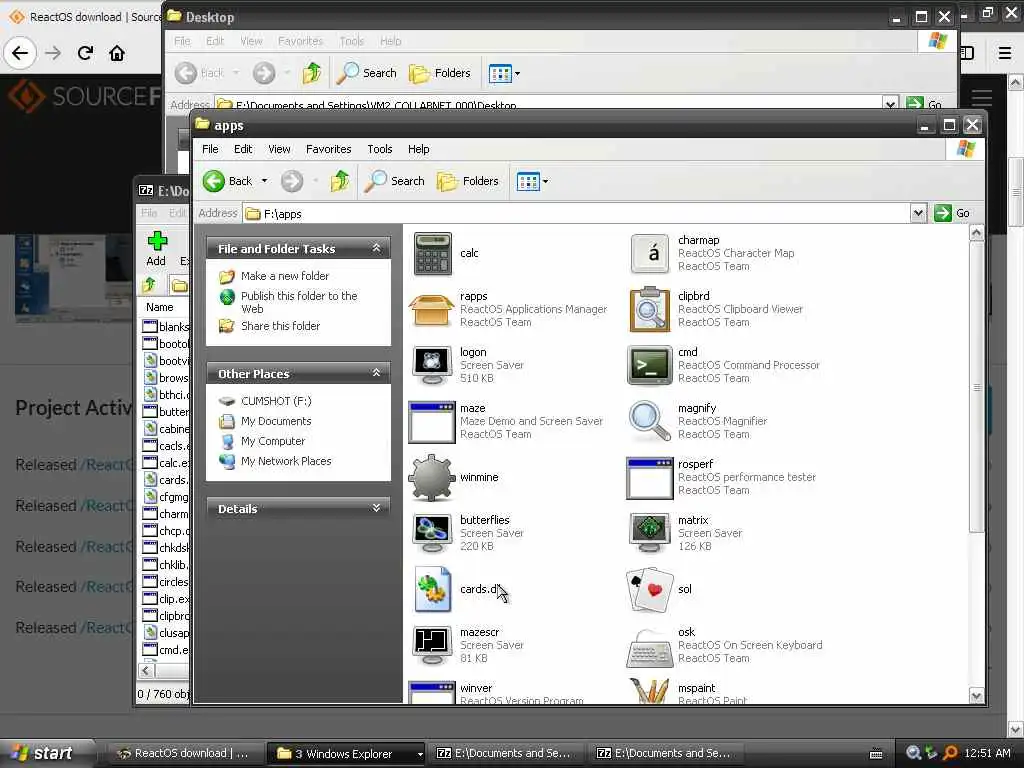The image size is (1024, 768).
Task: Open the Favorites menu in apps window
Action: click(x=328, y=149)
